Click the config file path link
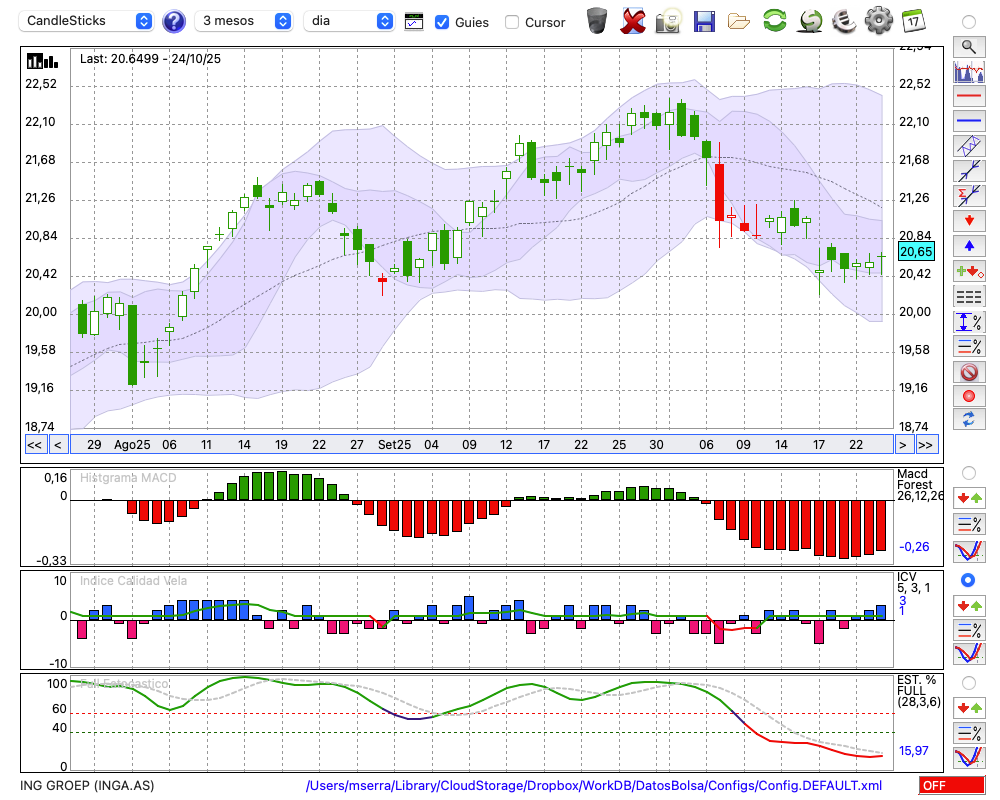The image size is (1000, 800). coord(594,786)
